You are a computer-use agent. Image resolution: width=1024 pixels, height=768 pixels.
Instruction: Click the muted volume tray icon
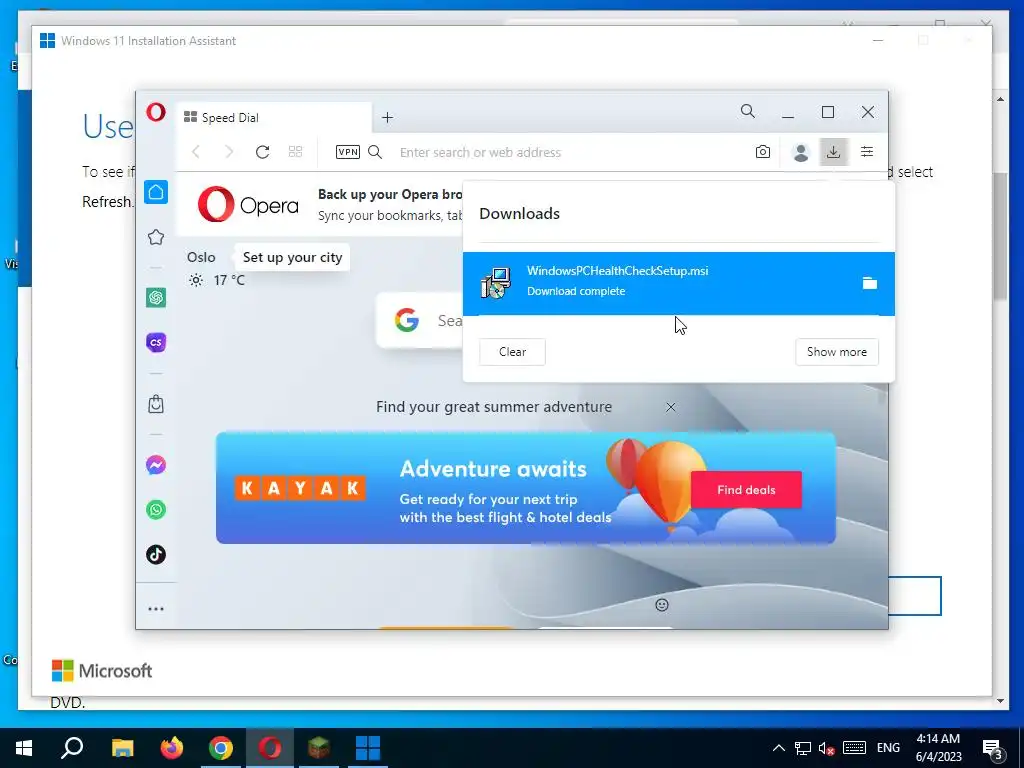pos(826,748)
